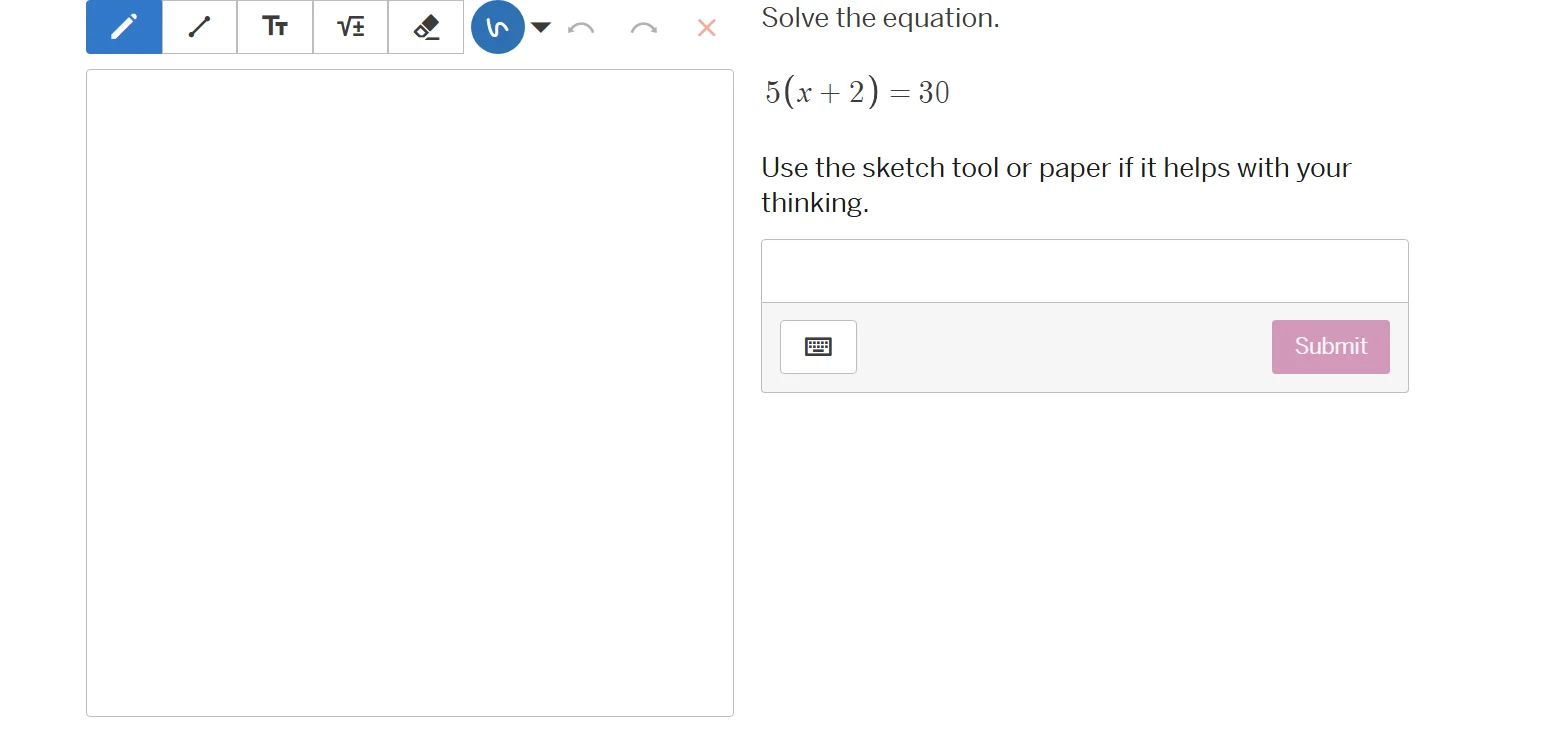Click the blue stroke color button
Image resolution: width=1547 pixels, height=744 pixels.
(498, 27)
